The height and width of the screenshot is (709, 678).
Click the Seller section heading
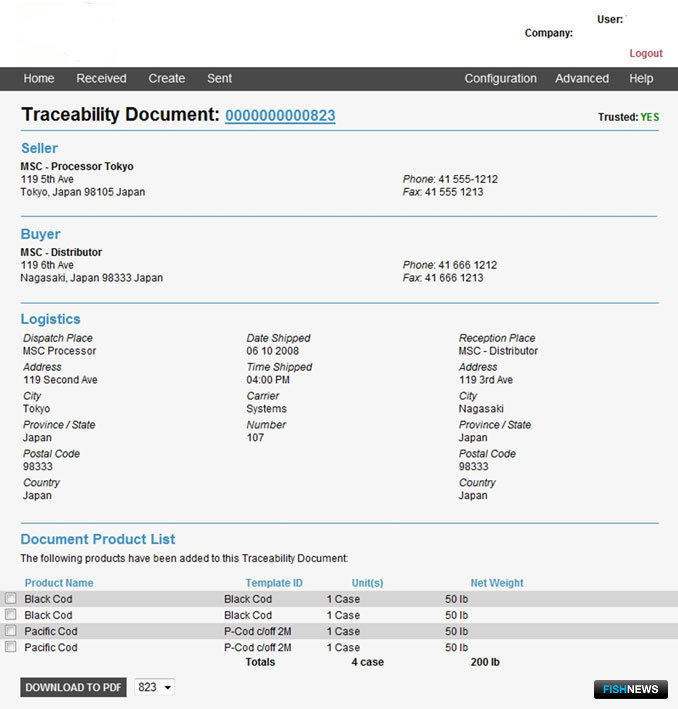click(39, 148)
